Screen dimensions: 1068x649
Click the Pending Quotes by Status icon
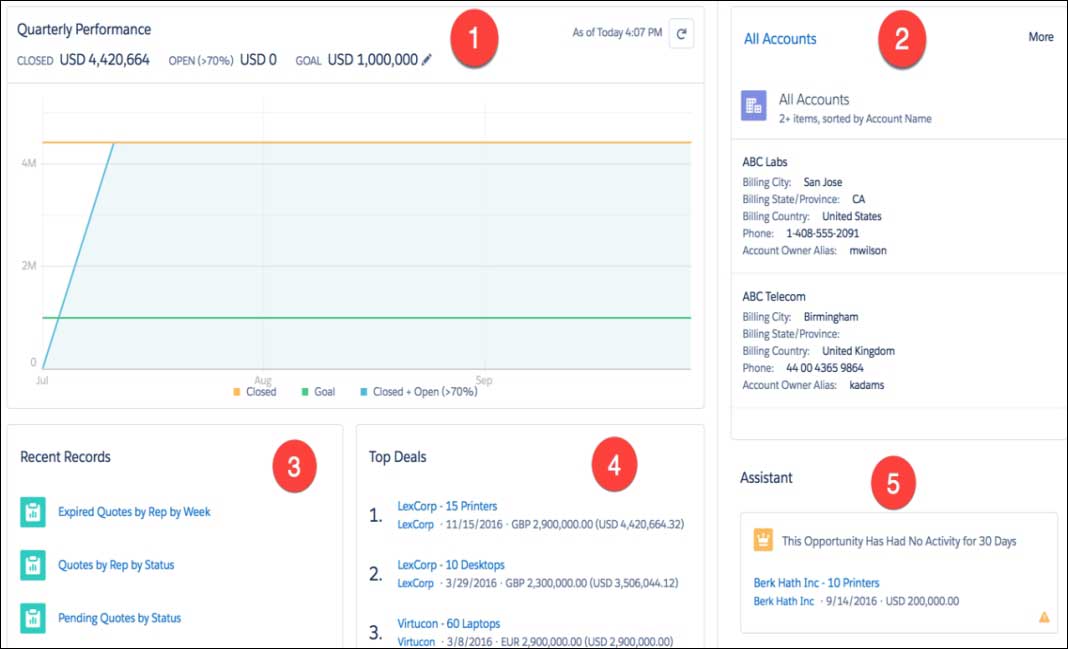pyautogui.click(x=33, y=618)
